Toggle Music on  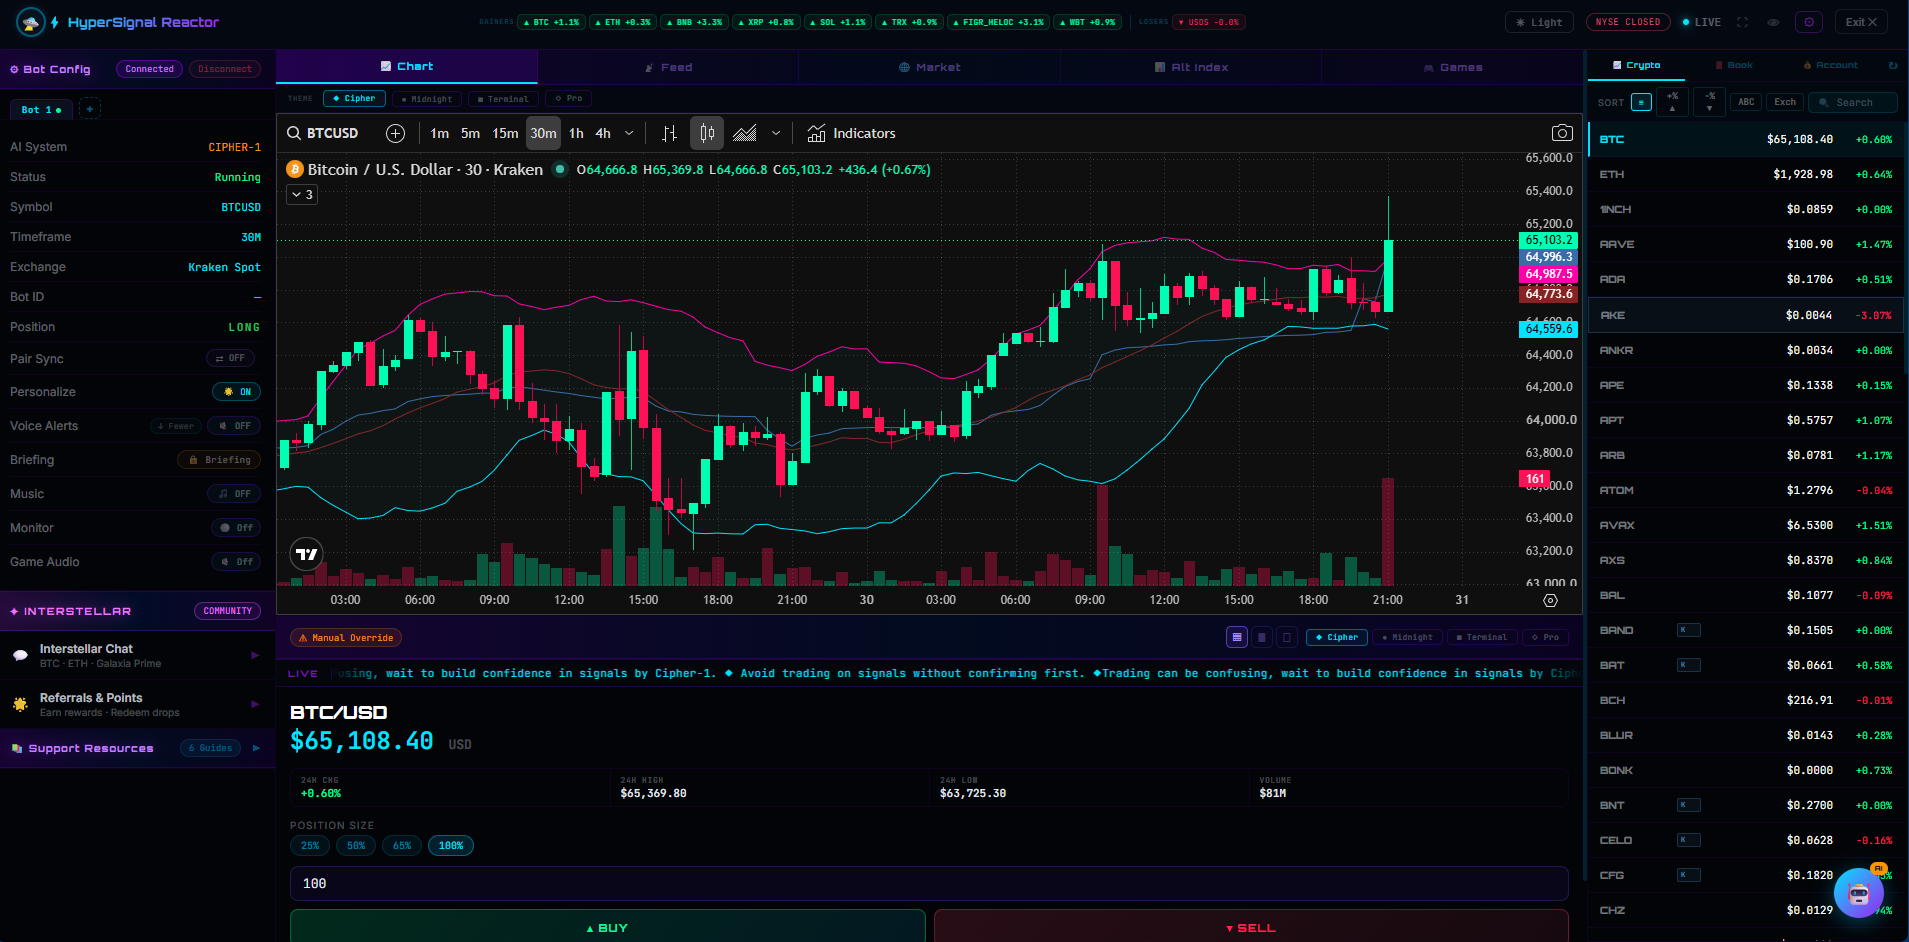tap(234, 494)
